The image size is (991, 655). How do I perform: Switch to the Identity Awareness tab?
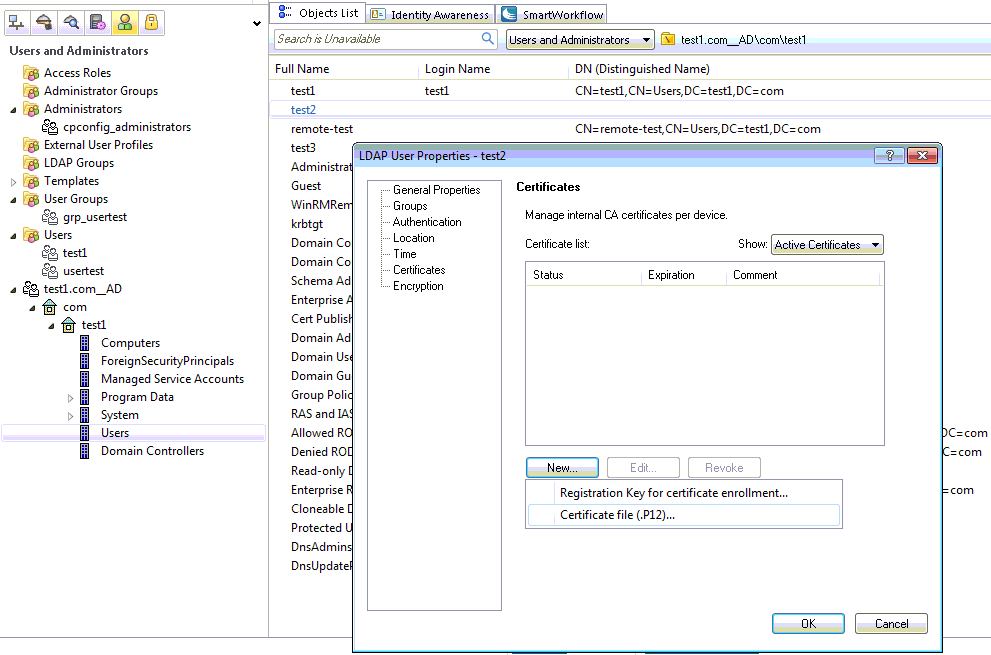point(430,14)
